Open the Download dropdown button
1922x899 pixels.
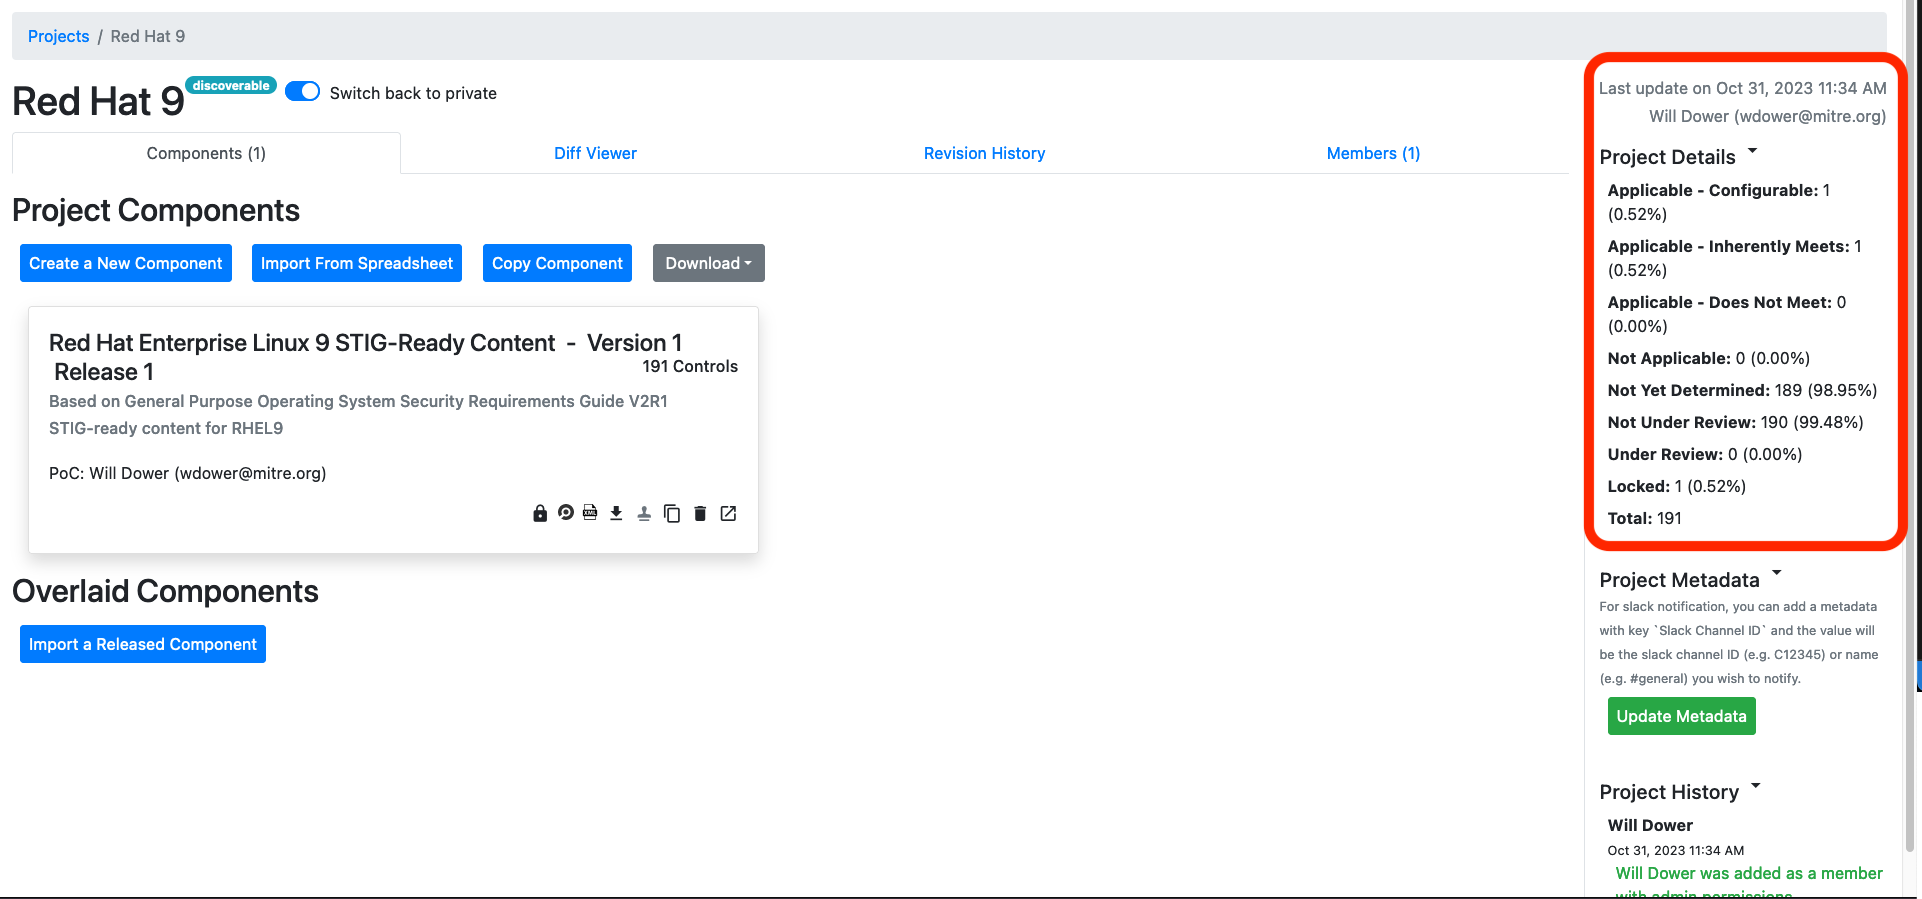(708, 263)
